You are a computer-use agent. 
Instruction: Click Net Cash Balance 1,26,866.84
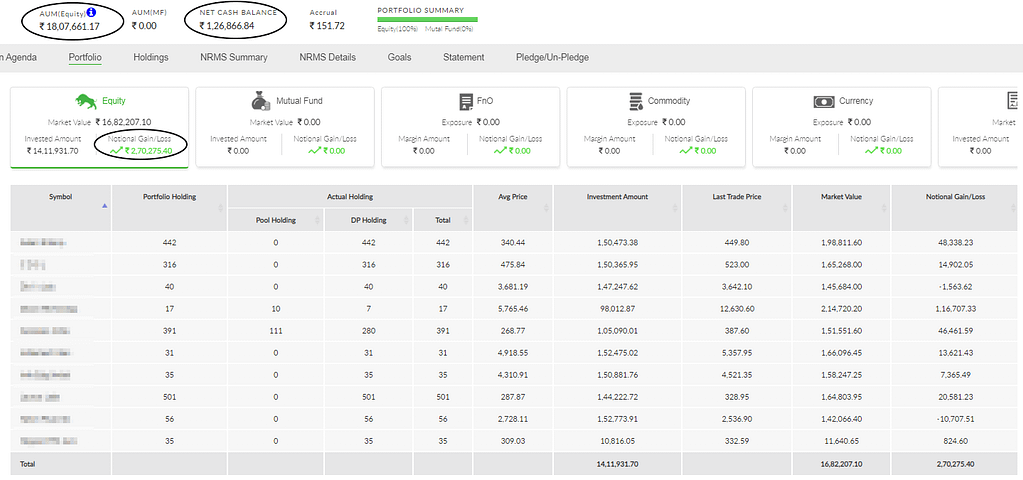click(x=226, y=26)
